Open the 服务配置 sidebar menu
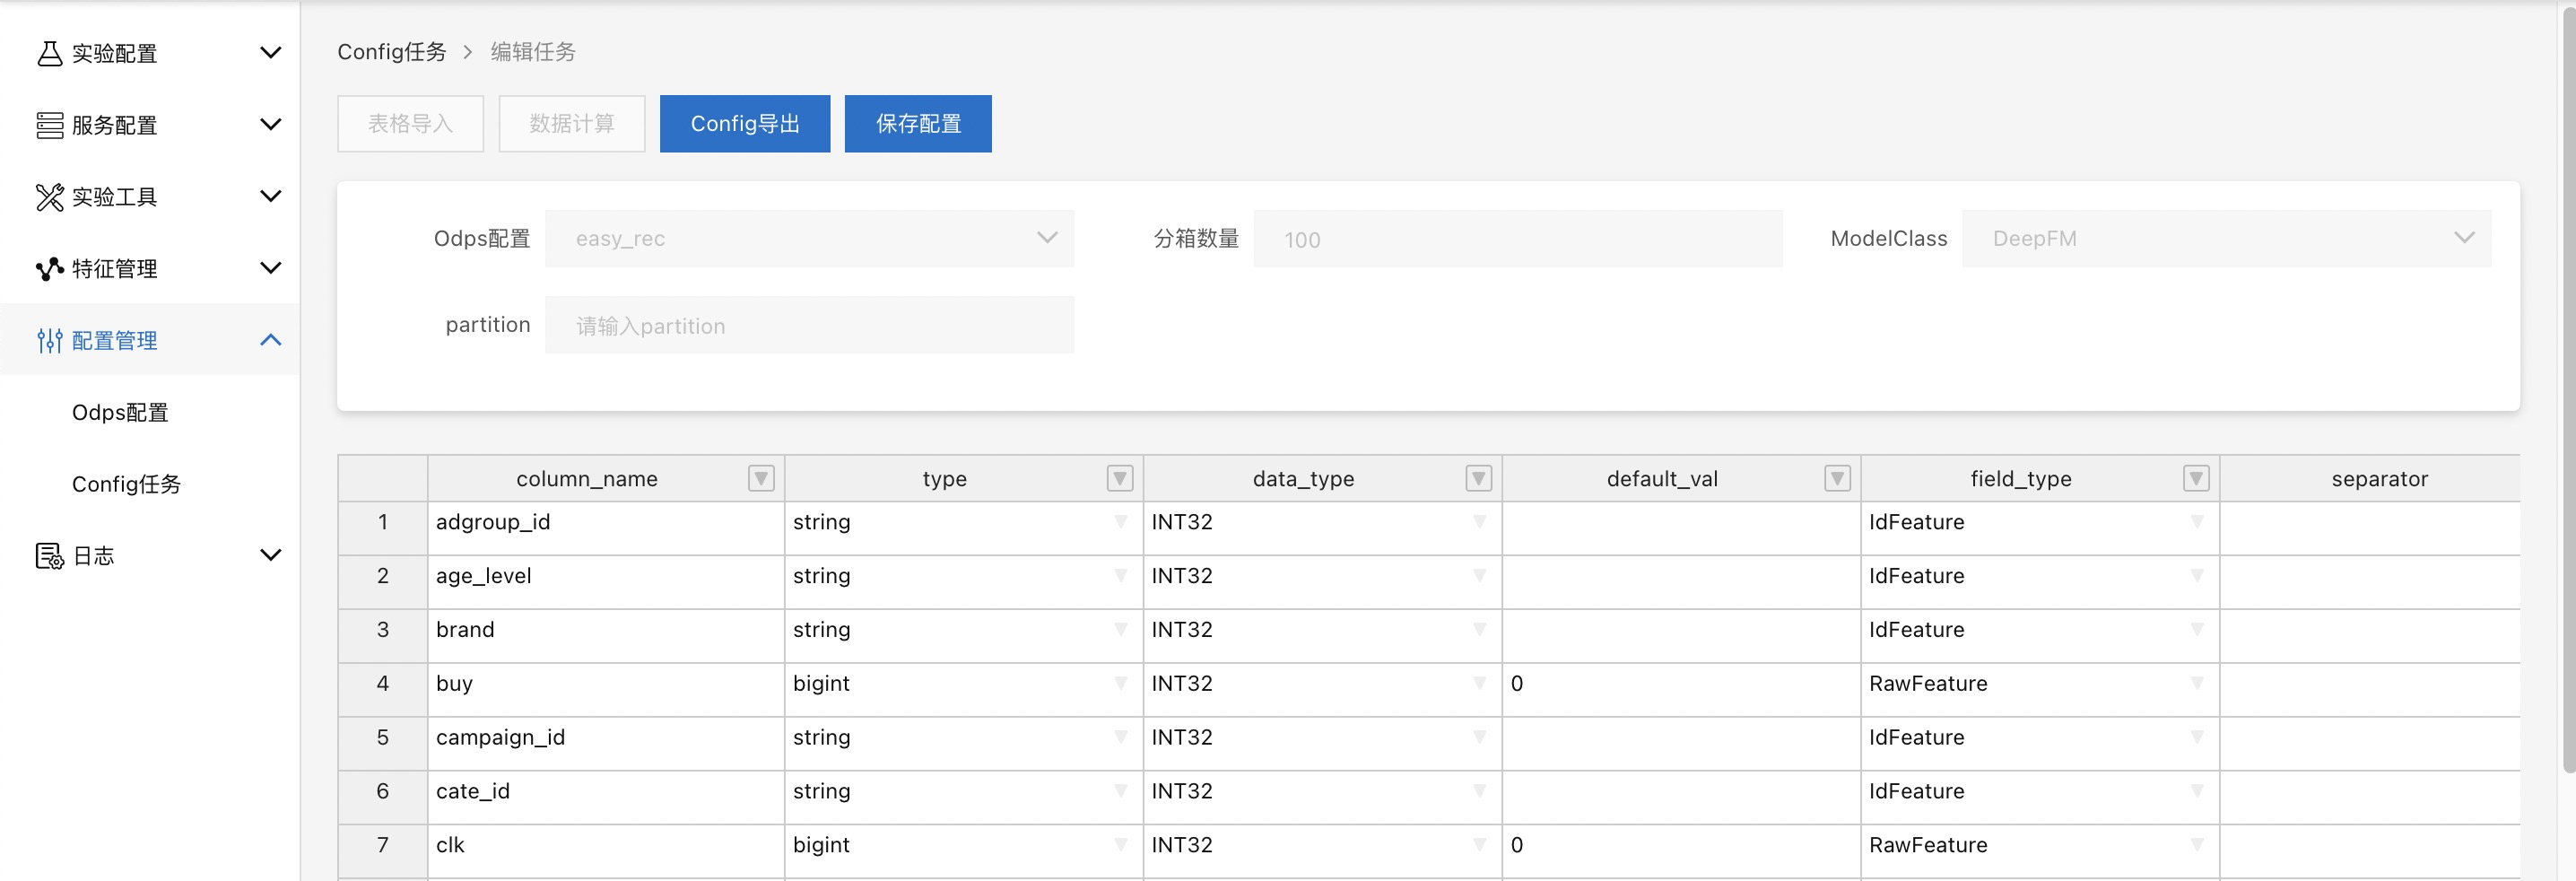The height and width of the screenshot is (881, 2576). click(150, 125)
